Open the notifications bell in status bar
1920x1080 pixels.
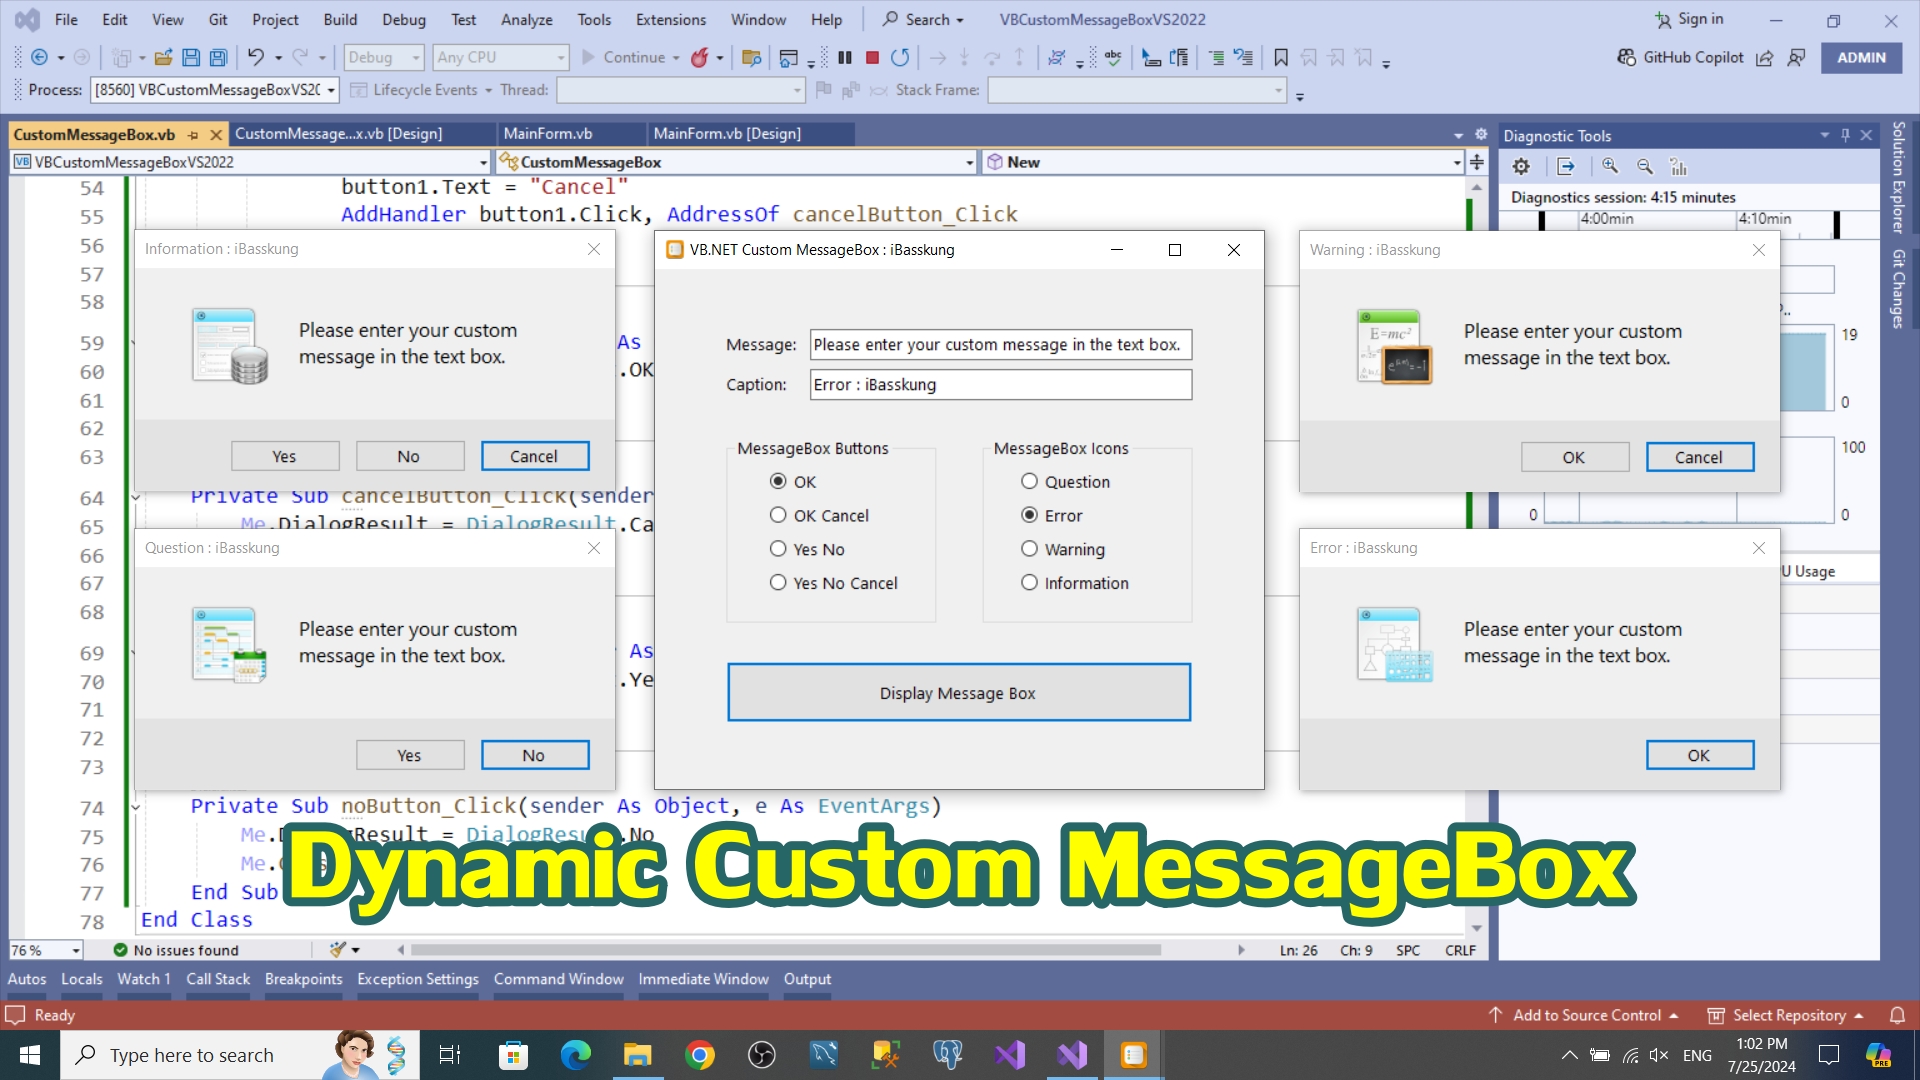pyautogui.click(x=1897, y=1015)
